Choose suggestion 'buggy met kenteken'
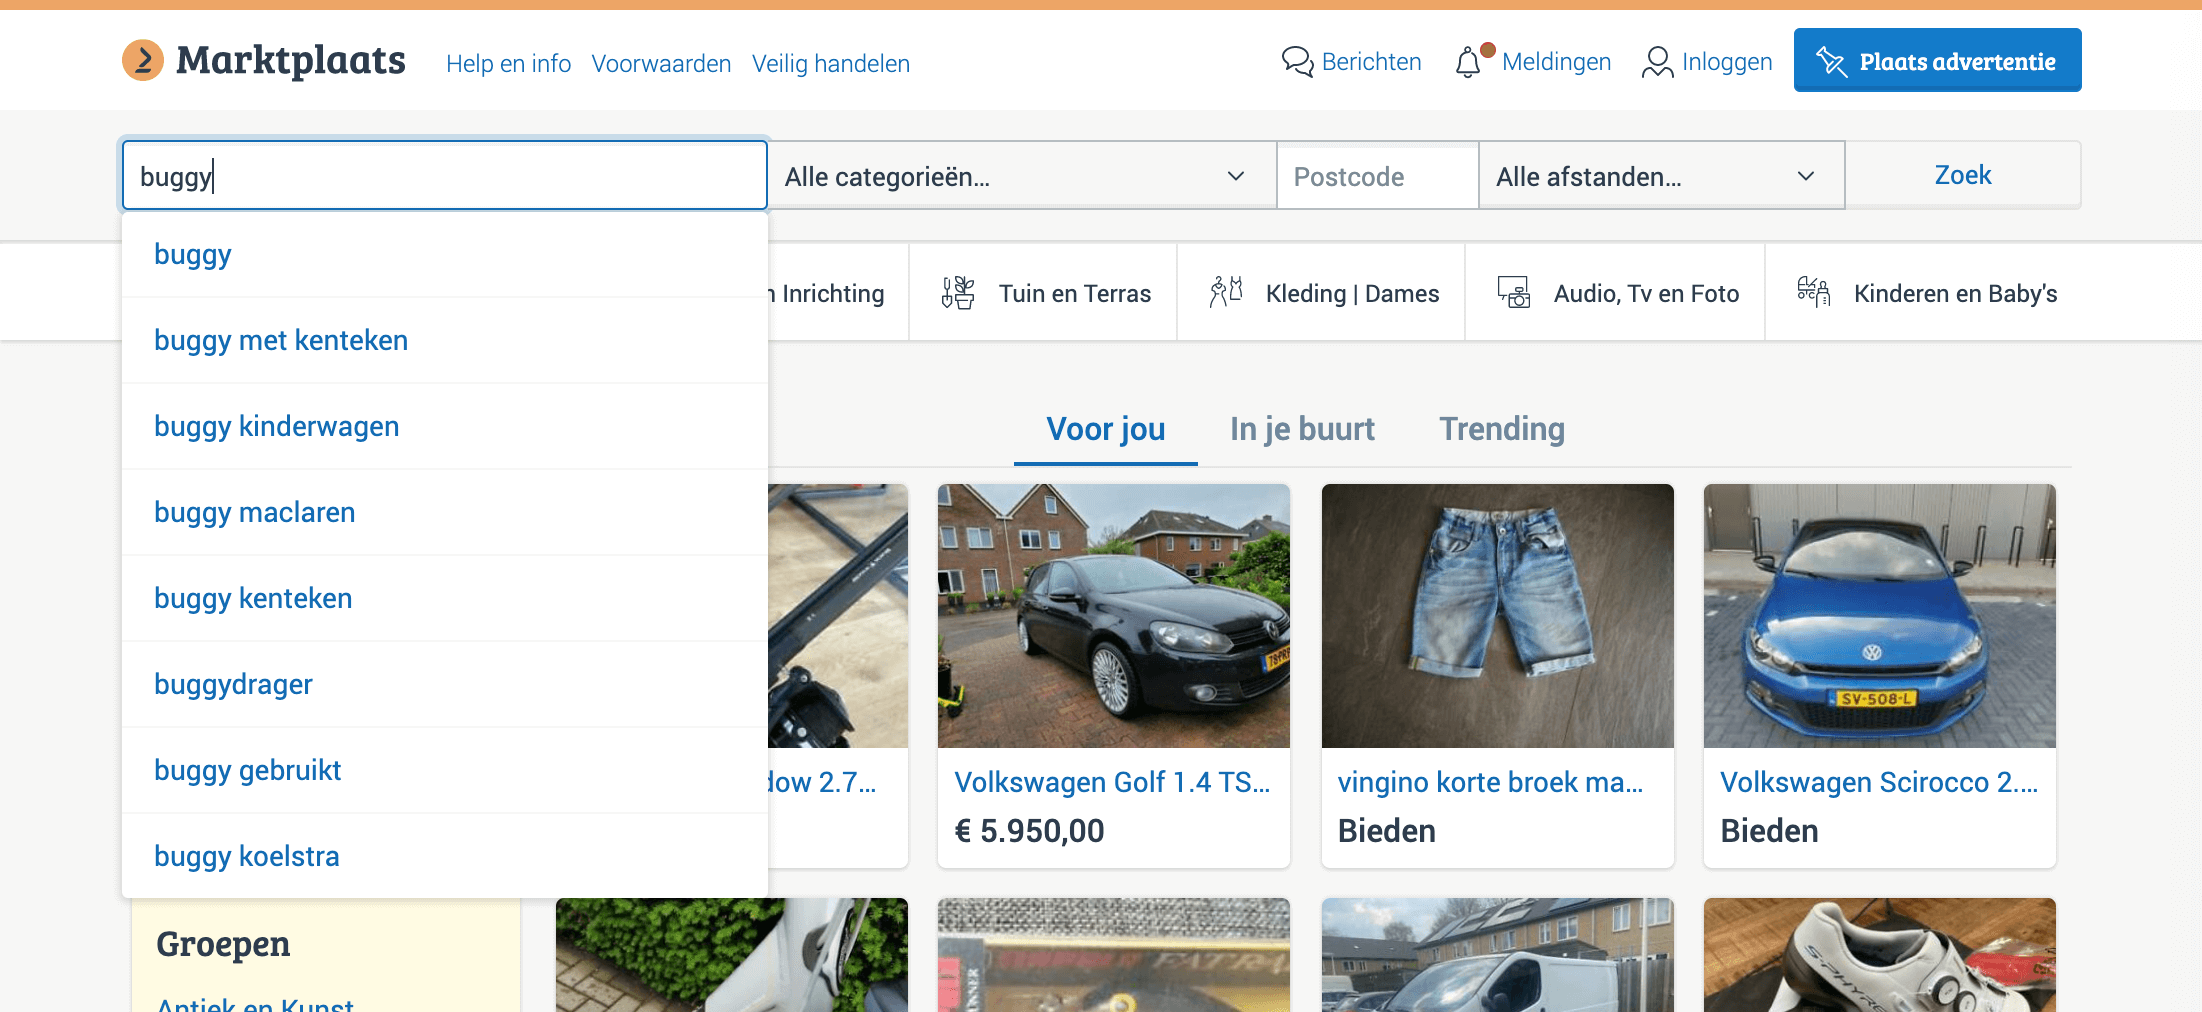The image size is (2202, 1012). point(445,341)
